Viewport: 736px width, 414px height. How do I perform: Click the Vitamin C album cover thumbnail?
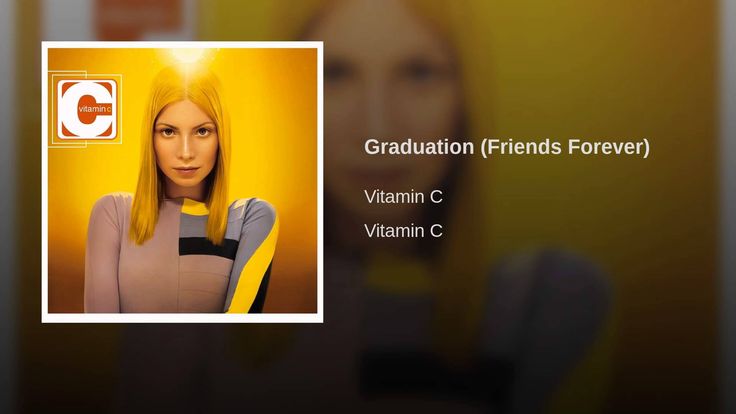pyautogui.click(x=182, y=182)
